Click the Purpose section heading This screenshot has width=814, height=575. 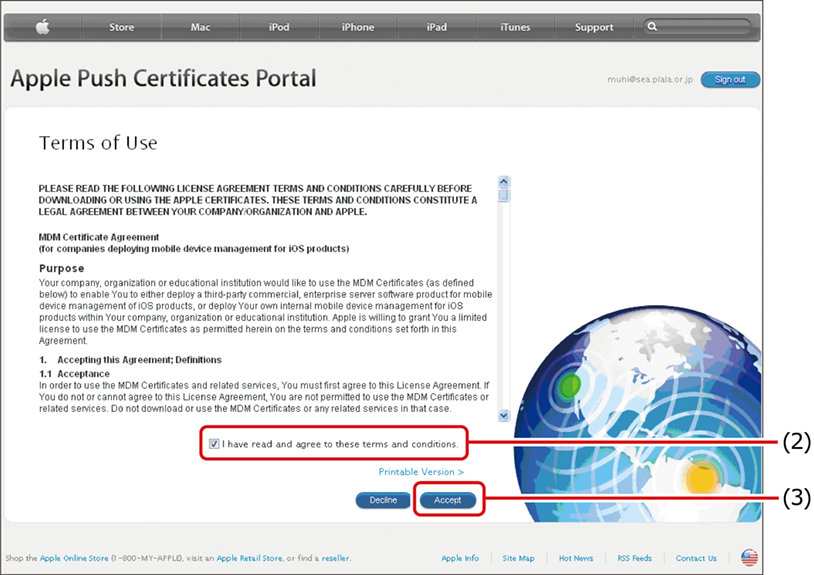click(61, 268)
